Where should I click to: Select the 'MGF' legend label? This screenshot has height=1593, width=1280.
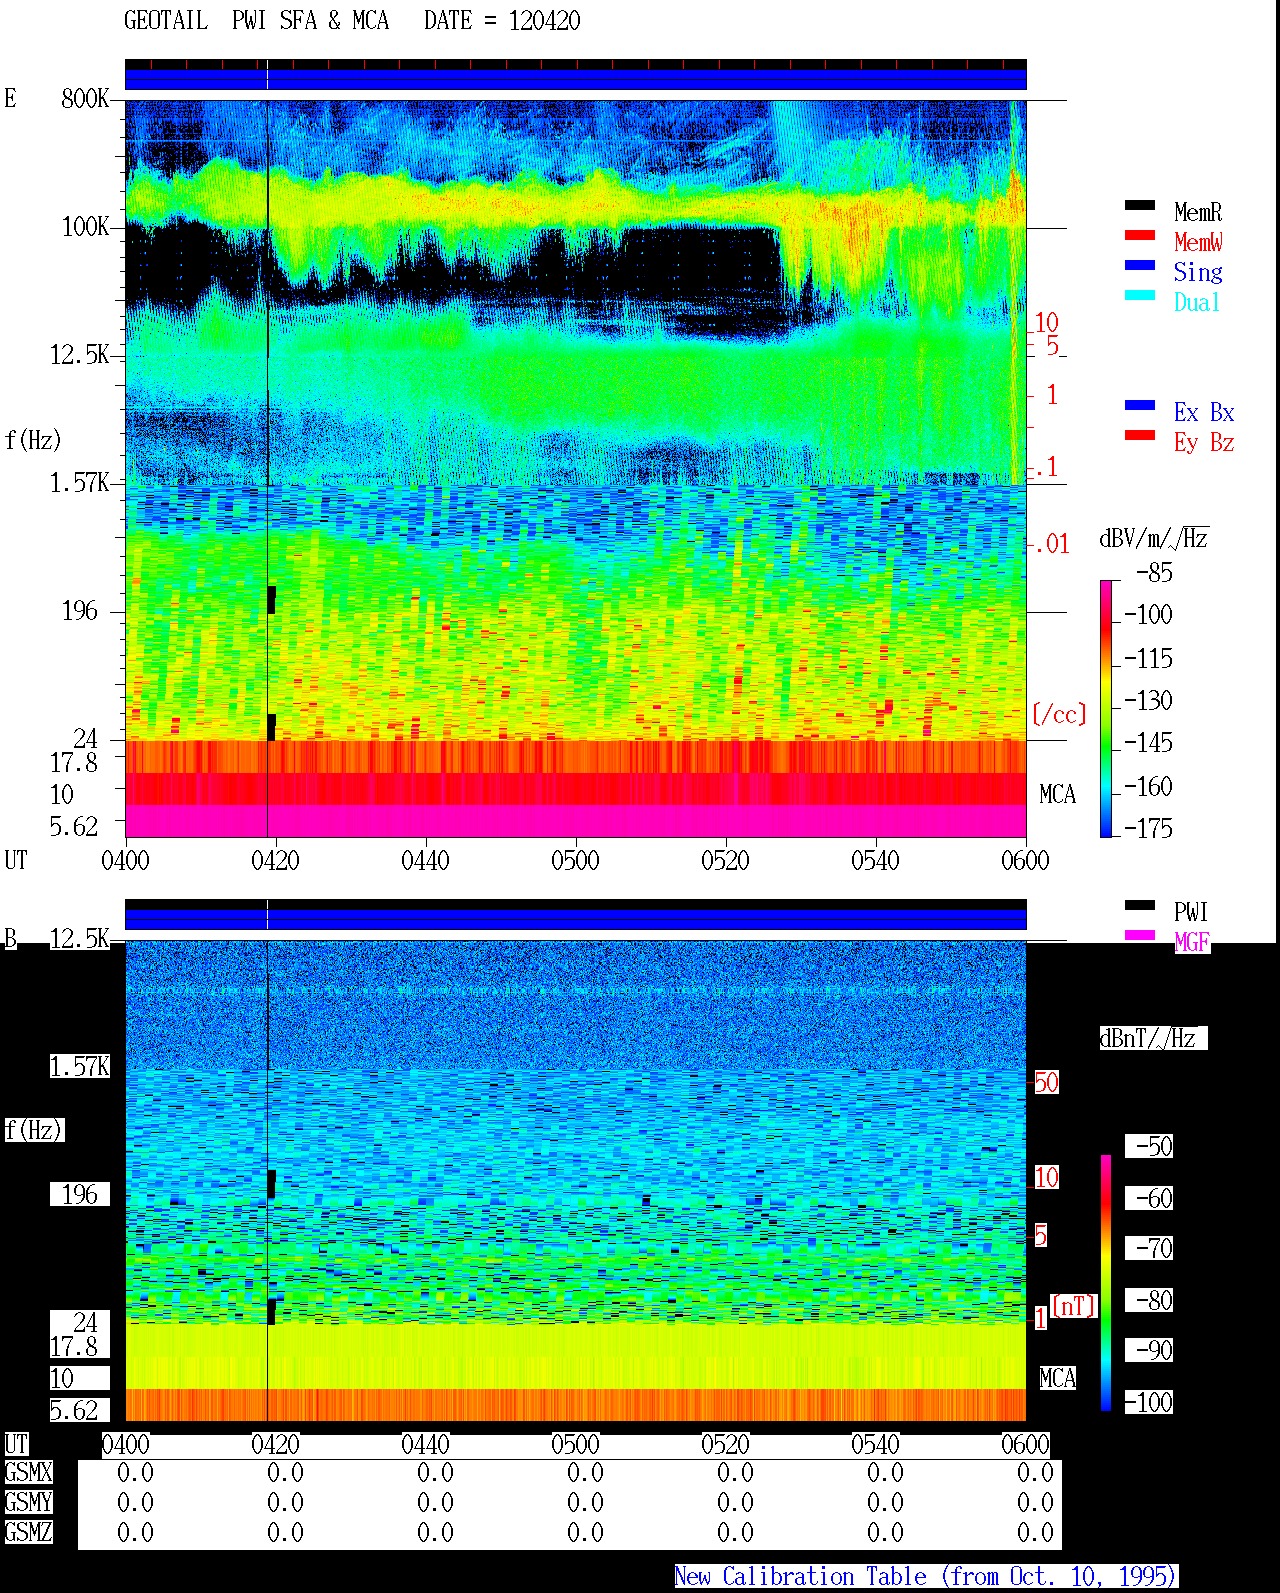tap(1192, 942)
